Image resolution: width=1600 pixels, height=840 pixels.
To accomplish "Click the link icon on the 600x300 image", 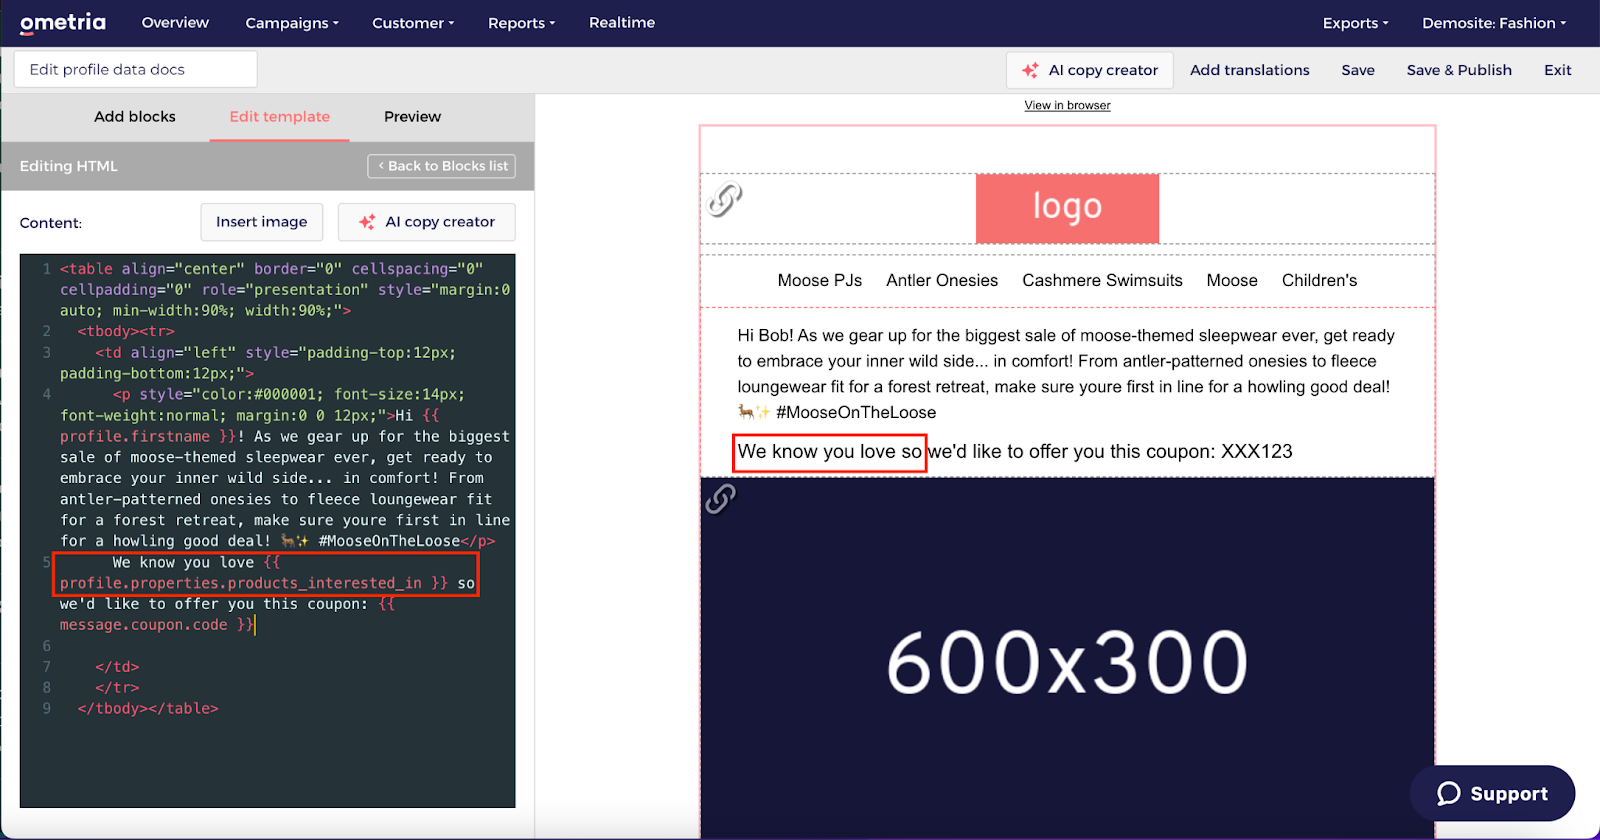I will (x=720, y=498).
